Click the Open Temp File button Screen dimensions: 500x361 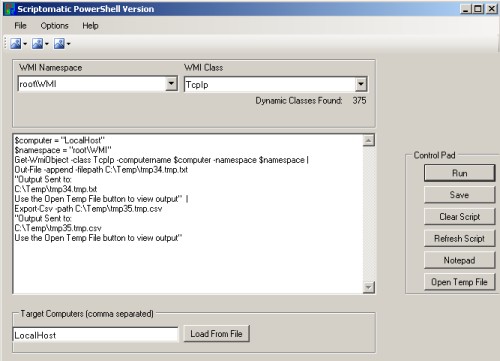point(459,282)
